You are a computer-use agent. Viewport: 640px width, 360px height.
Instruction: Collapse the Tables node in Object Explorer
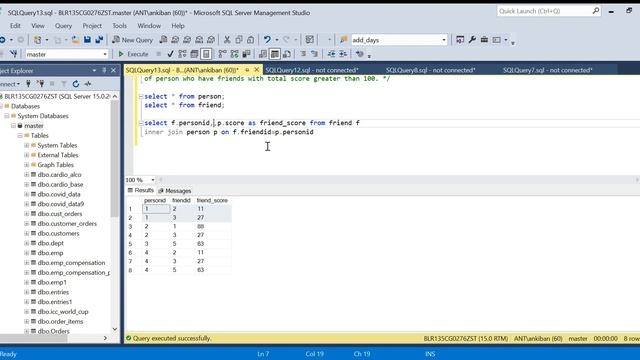pyautogui.click(x=20, y=136)
